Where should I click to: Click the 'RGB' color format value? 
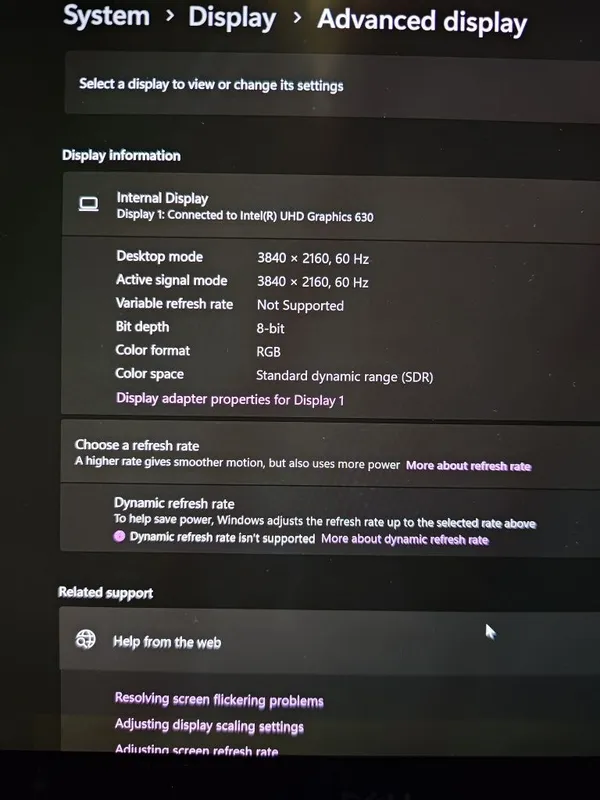pos(268,352)
